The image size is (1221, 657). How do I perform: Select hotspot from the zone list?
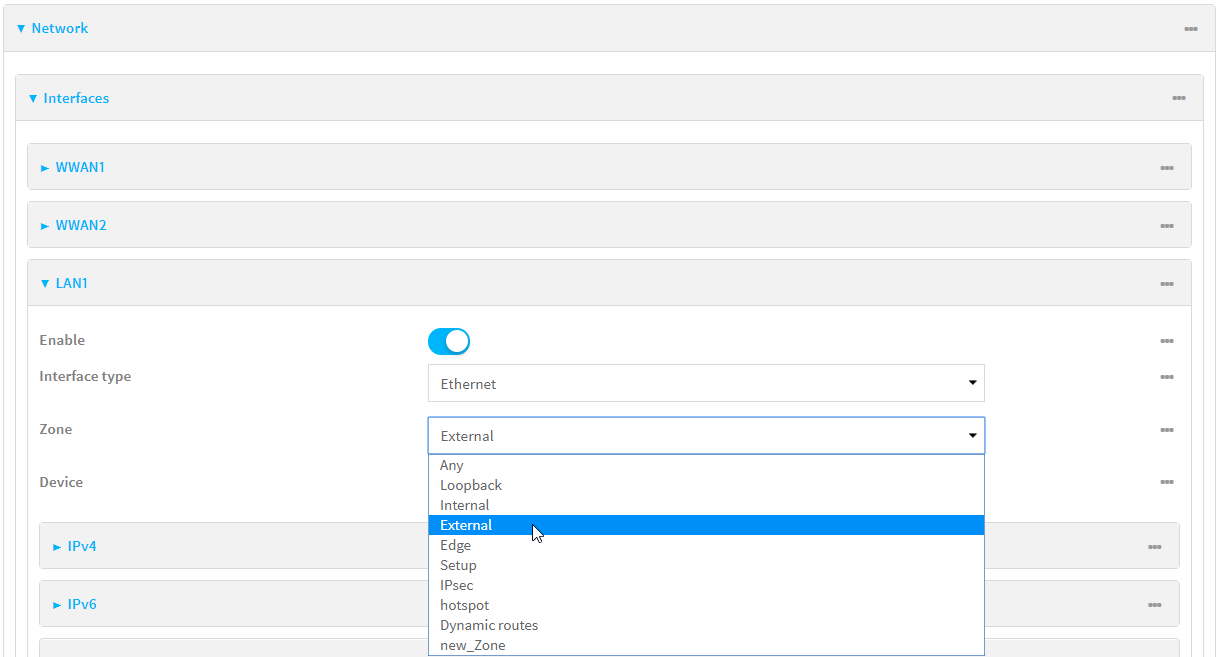[464, 605]
